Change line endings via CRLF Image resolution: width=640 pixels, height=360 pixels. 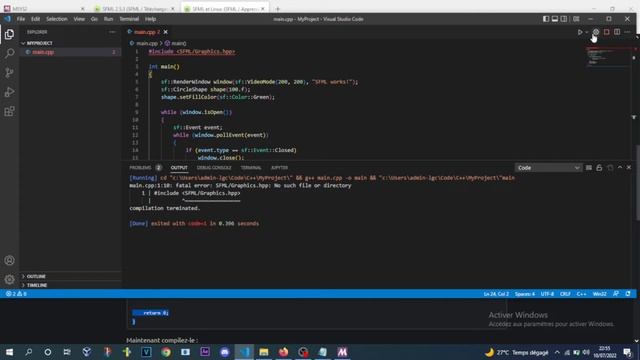[x=565, y=294]
